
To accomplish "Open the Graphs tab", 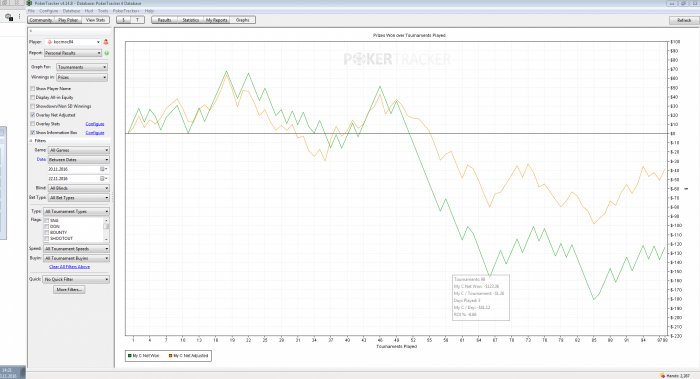I will 242,20.
